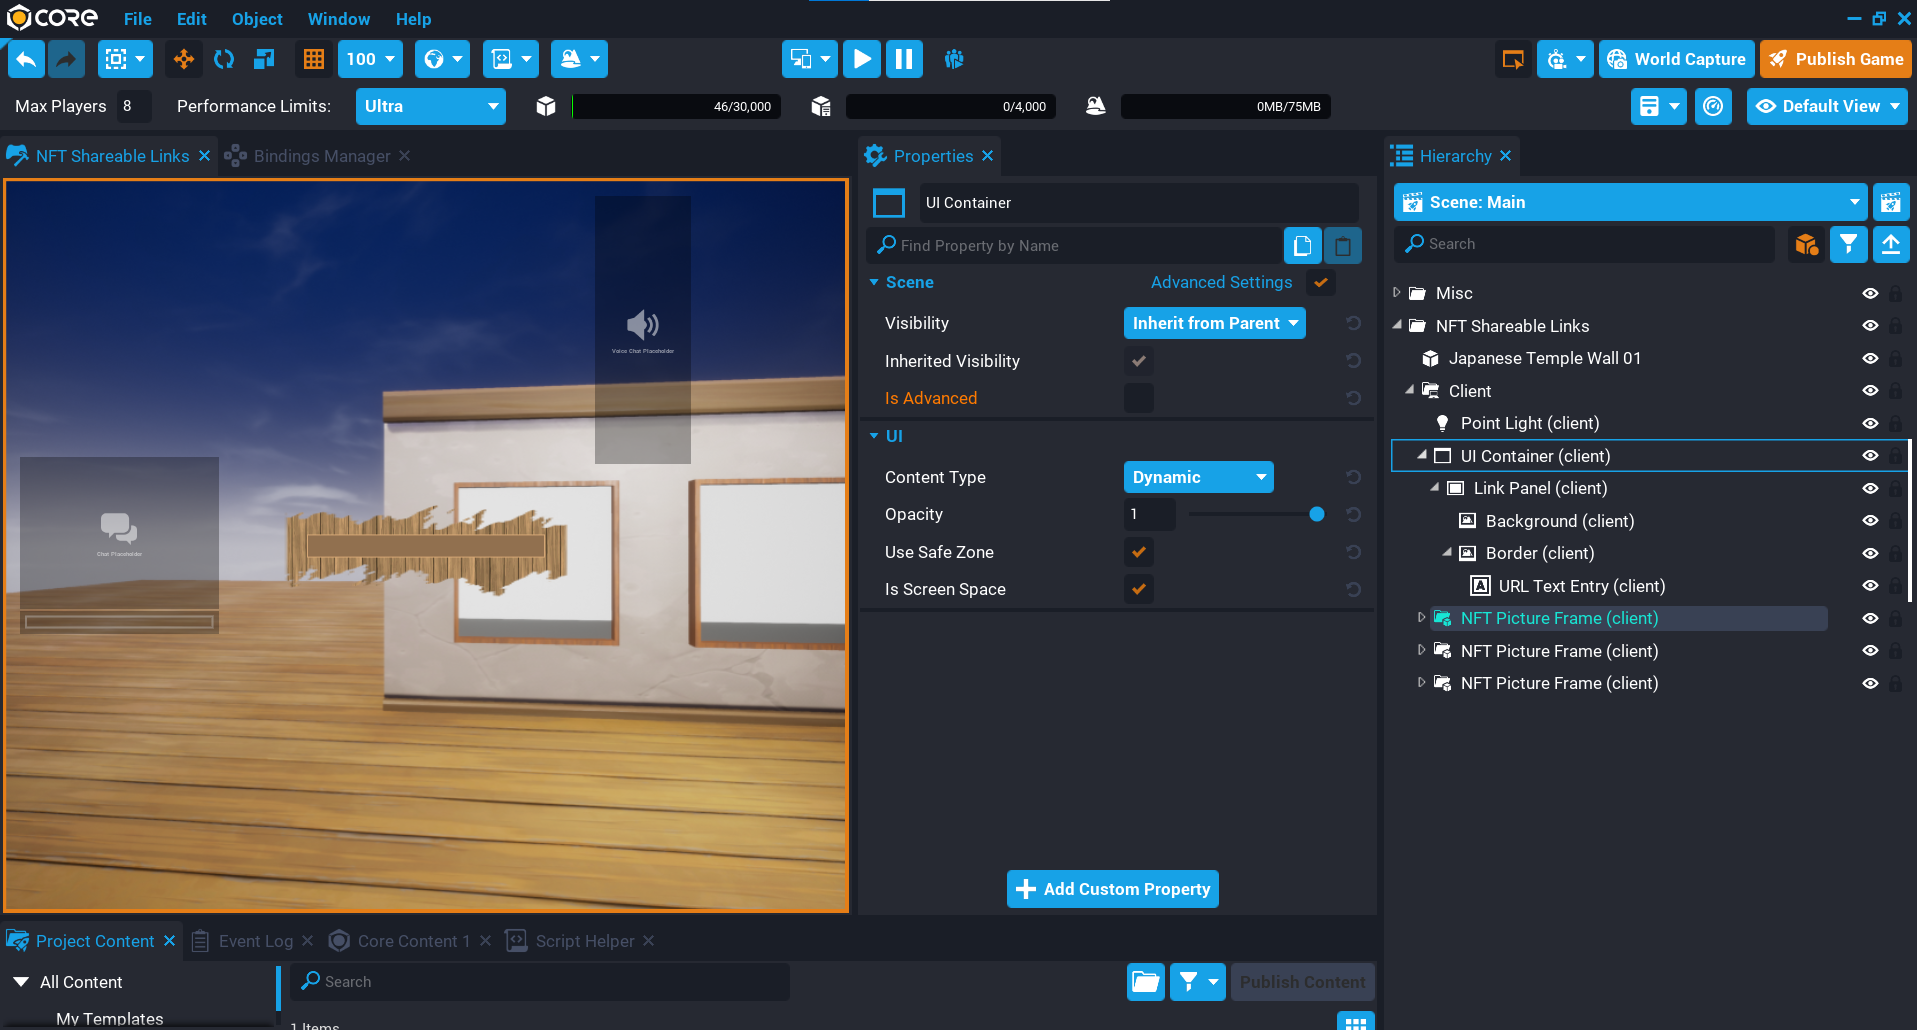
Task: Click the Pause preview button
Action: pos(903,60)
